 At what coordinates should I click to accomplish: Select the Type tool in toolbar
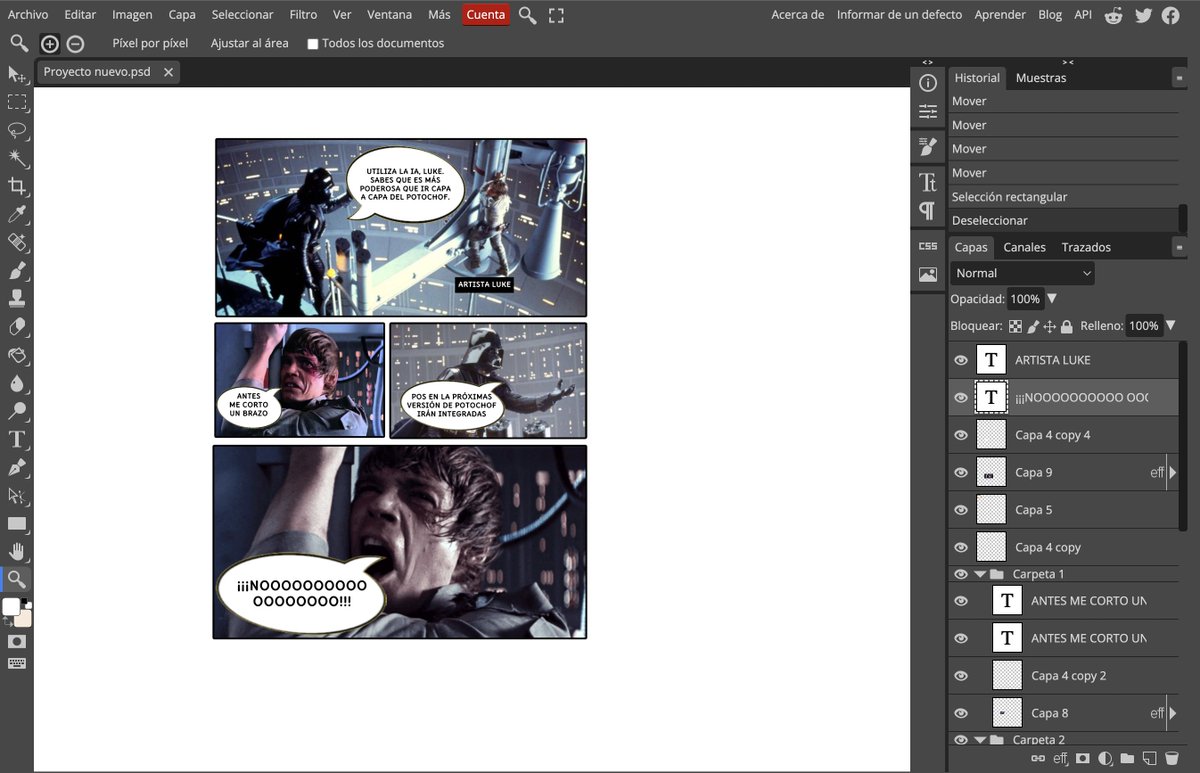(17, 439)
